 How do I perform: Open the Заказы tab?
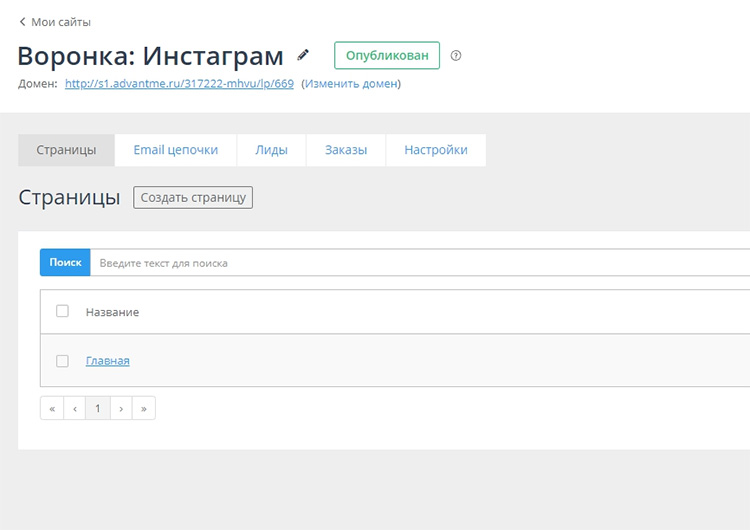point(346,150)
